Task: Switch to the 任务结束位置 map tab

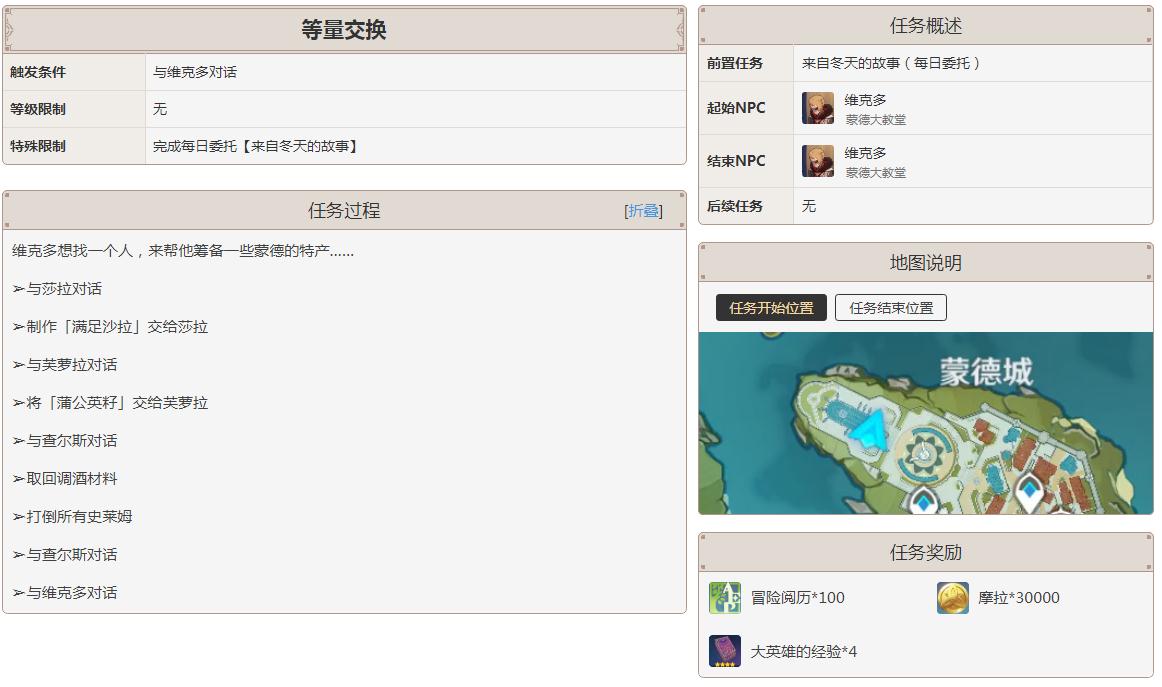Action: pos(891,308)
